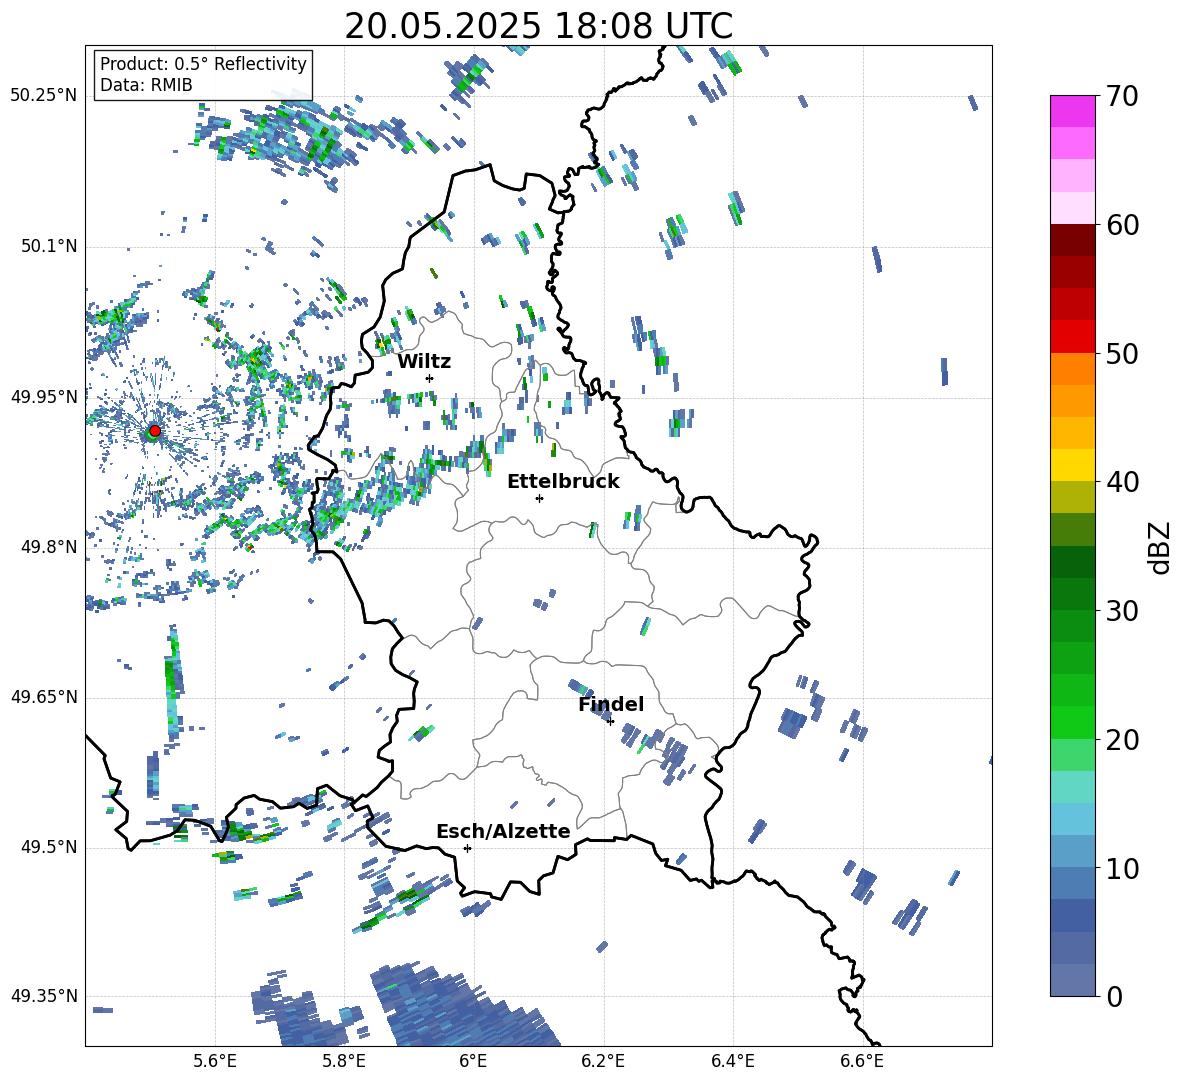Click the plus marker below Wiltz
The height and width of the screenshot is (1081, 1184).
point(430,378)
